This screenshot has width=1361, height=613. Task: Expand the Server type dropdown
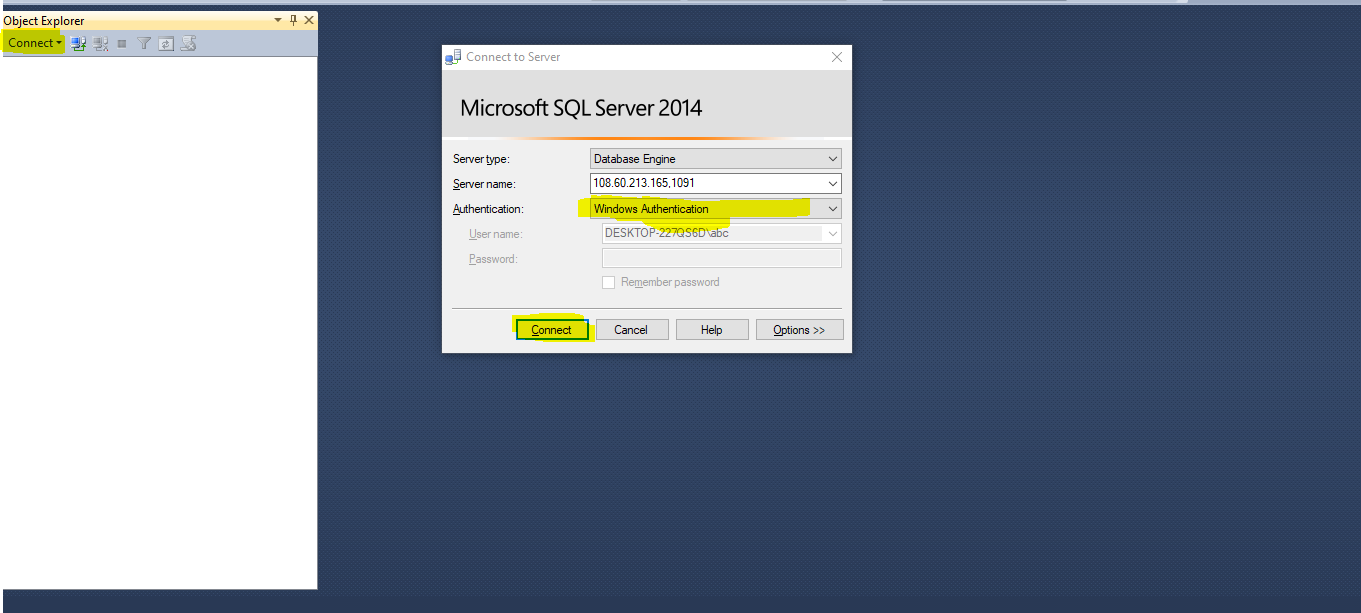(x=832, y=159)
